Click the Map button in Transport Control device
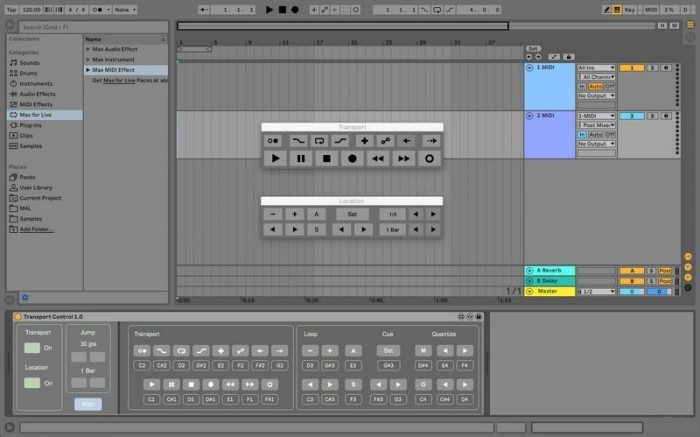 click(x=87, y=404)
